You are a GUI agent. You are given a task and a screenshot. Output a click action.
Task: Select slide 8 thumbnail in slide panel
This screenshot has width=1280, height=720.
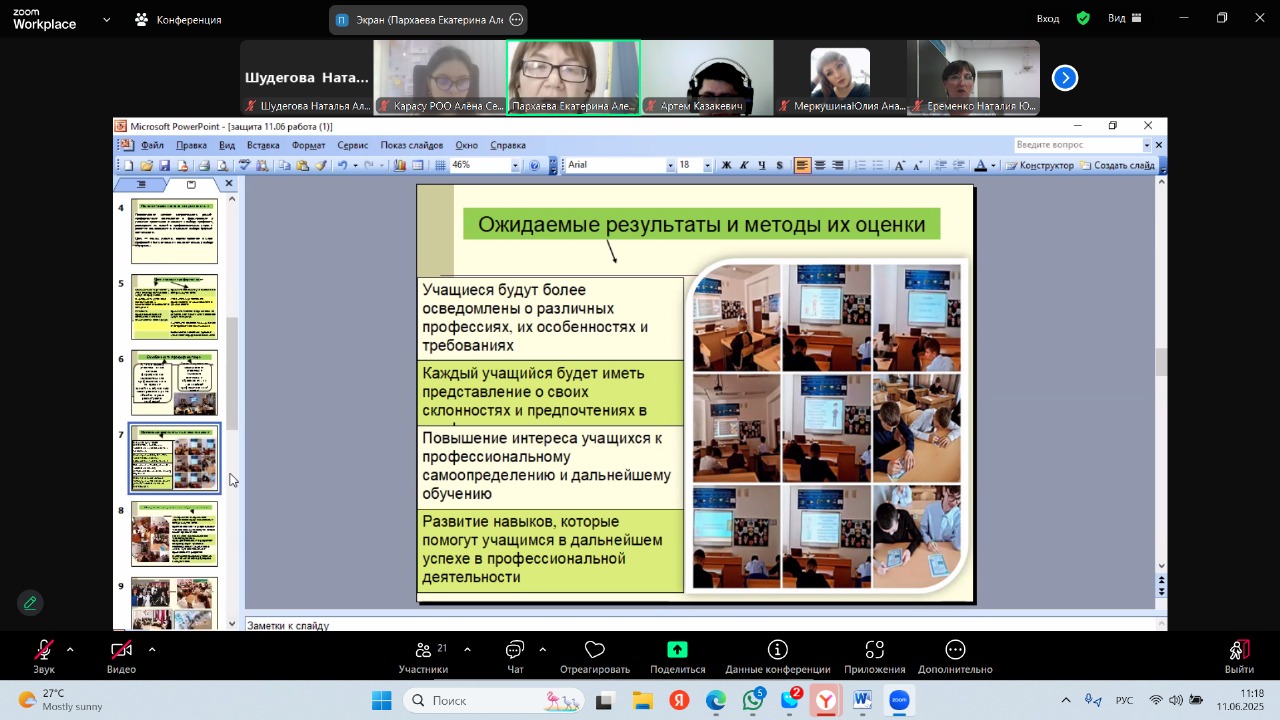[174, 534]
